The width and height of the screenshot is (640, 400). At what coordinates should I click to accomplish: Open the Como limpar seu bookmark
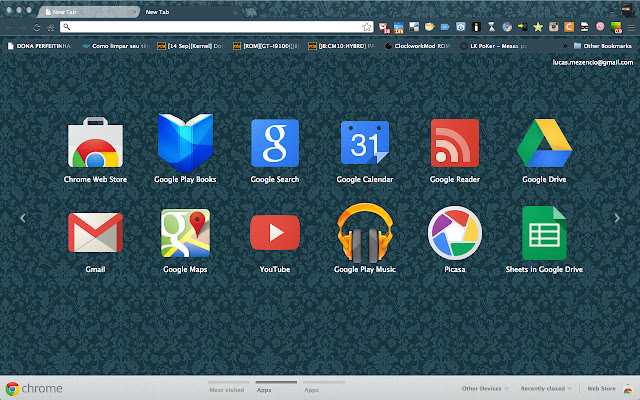point(115,46)
